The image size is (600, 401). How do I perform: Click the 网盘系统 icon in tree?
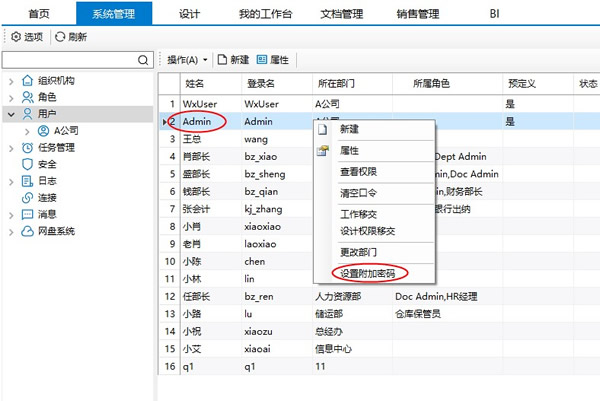pos(27,231)
